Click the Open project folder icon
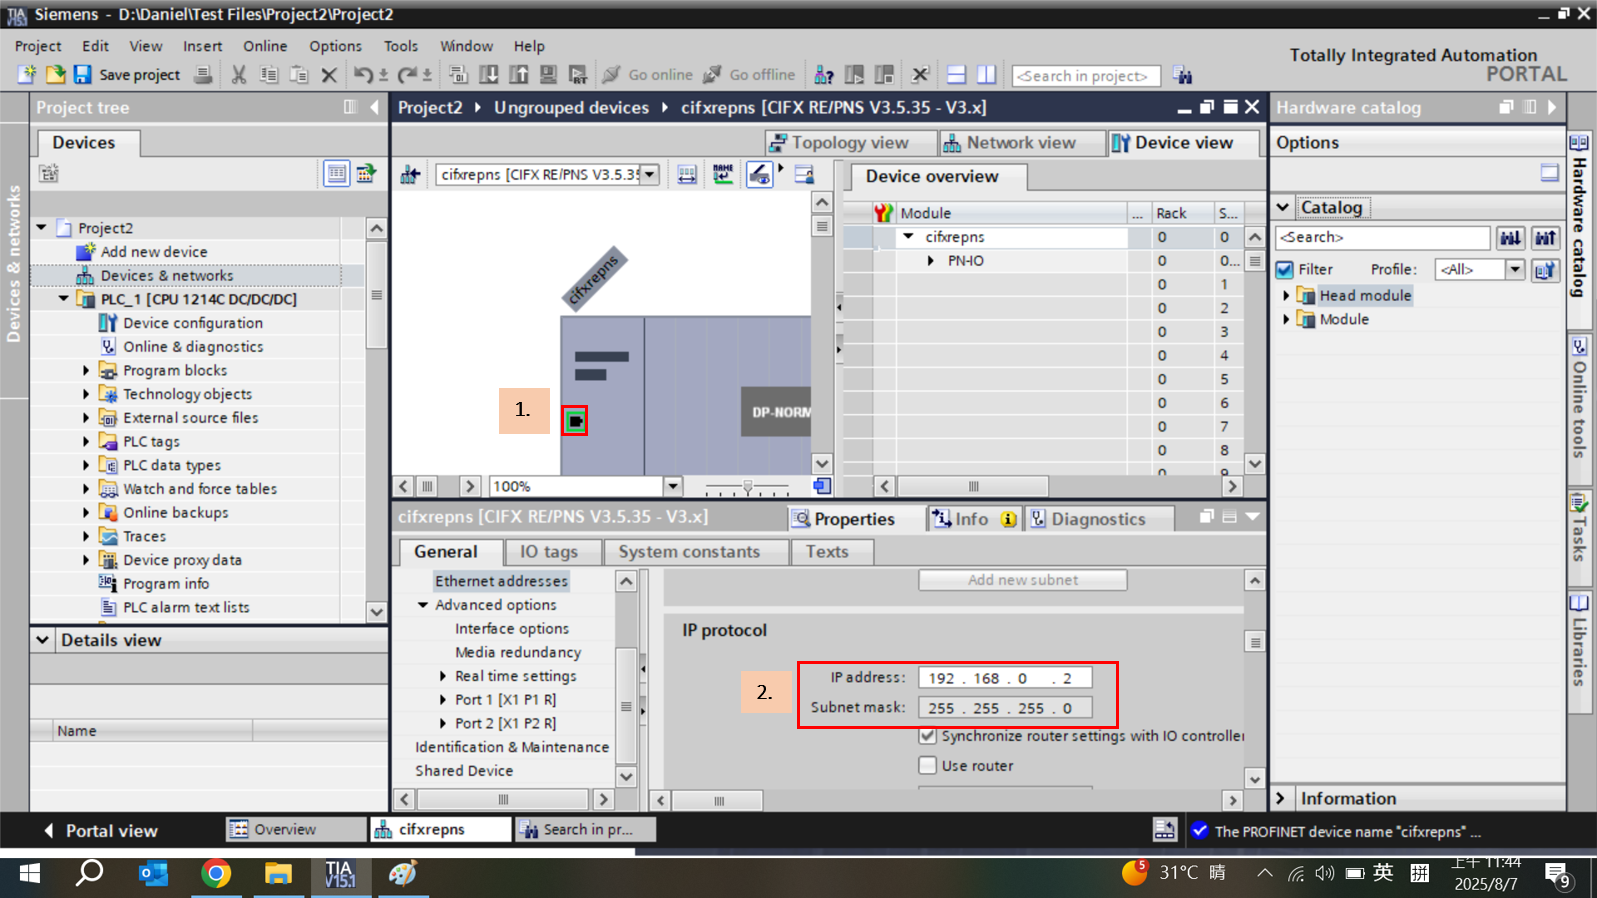Image resolution: width=1597 pixels, height=898 pixels. click(55, 74)
